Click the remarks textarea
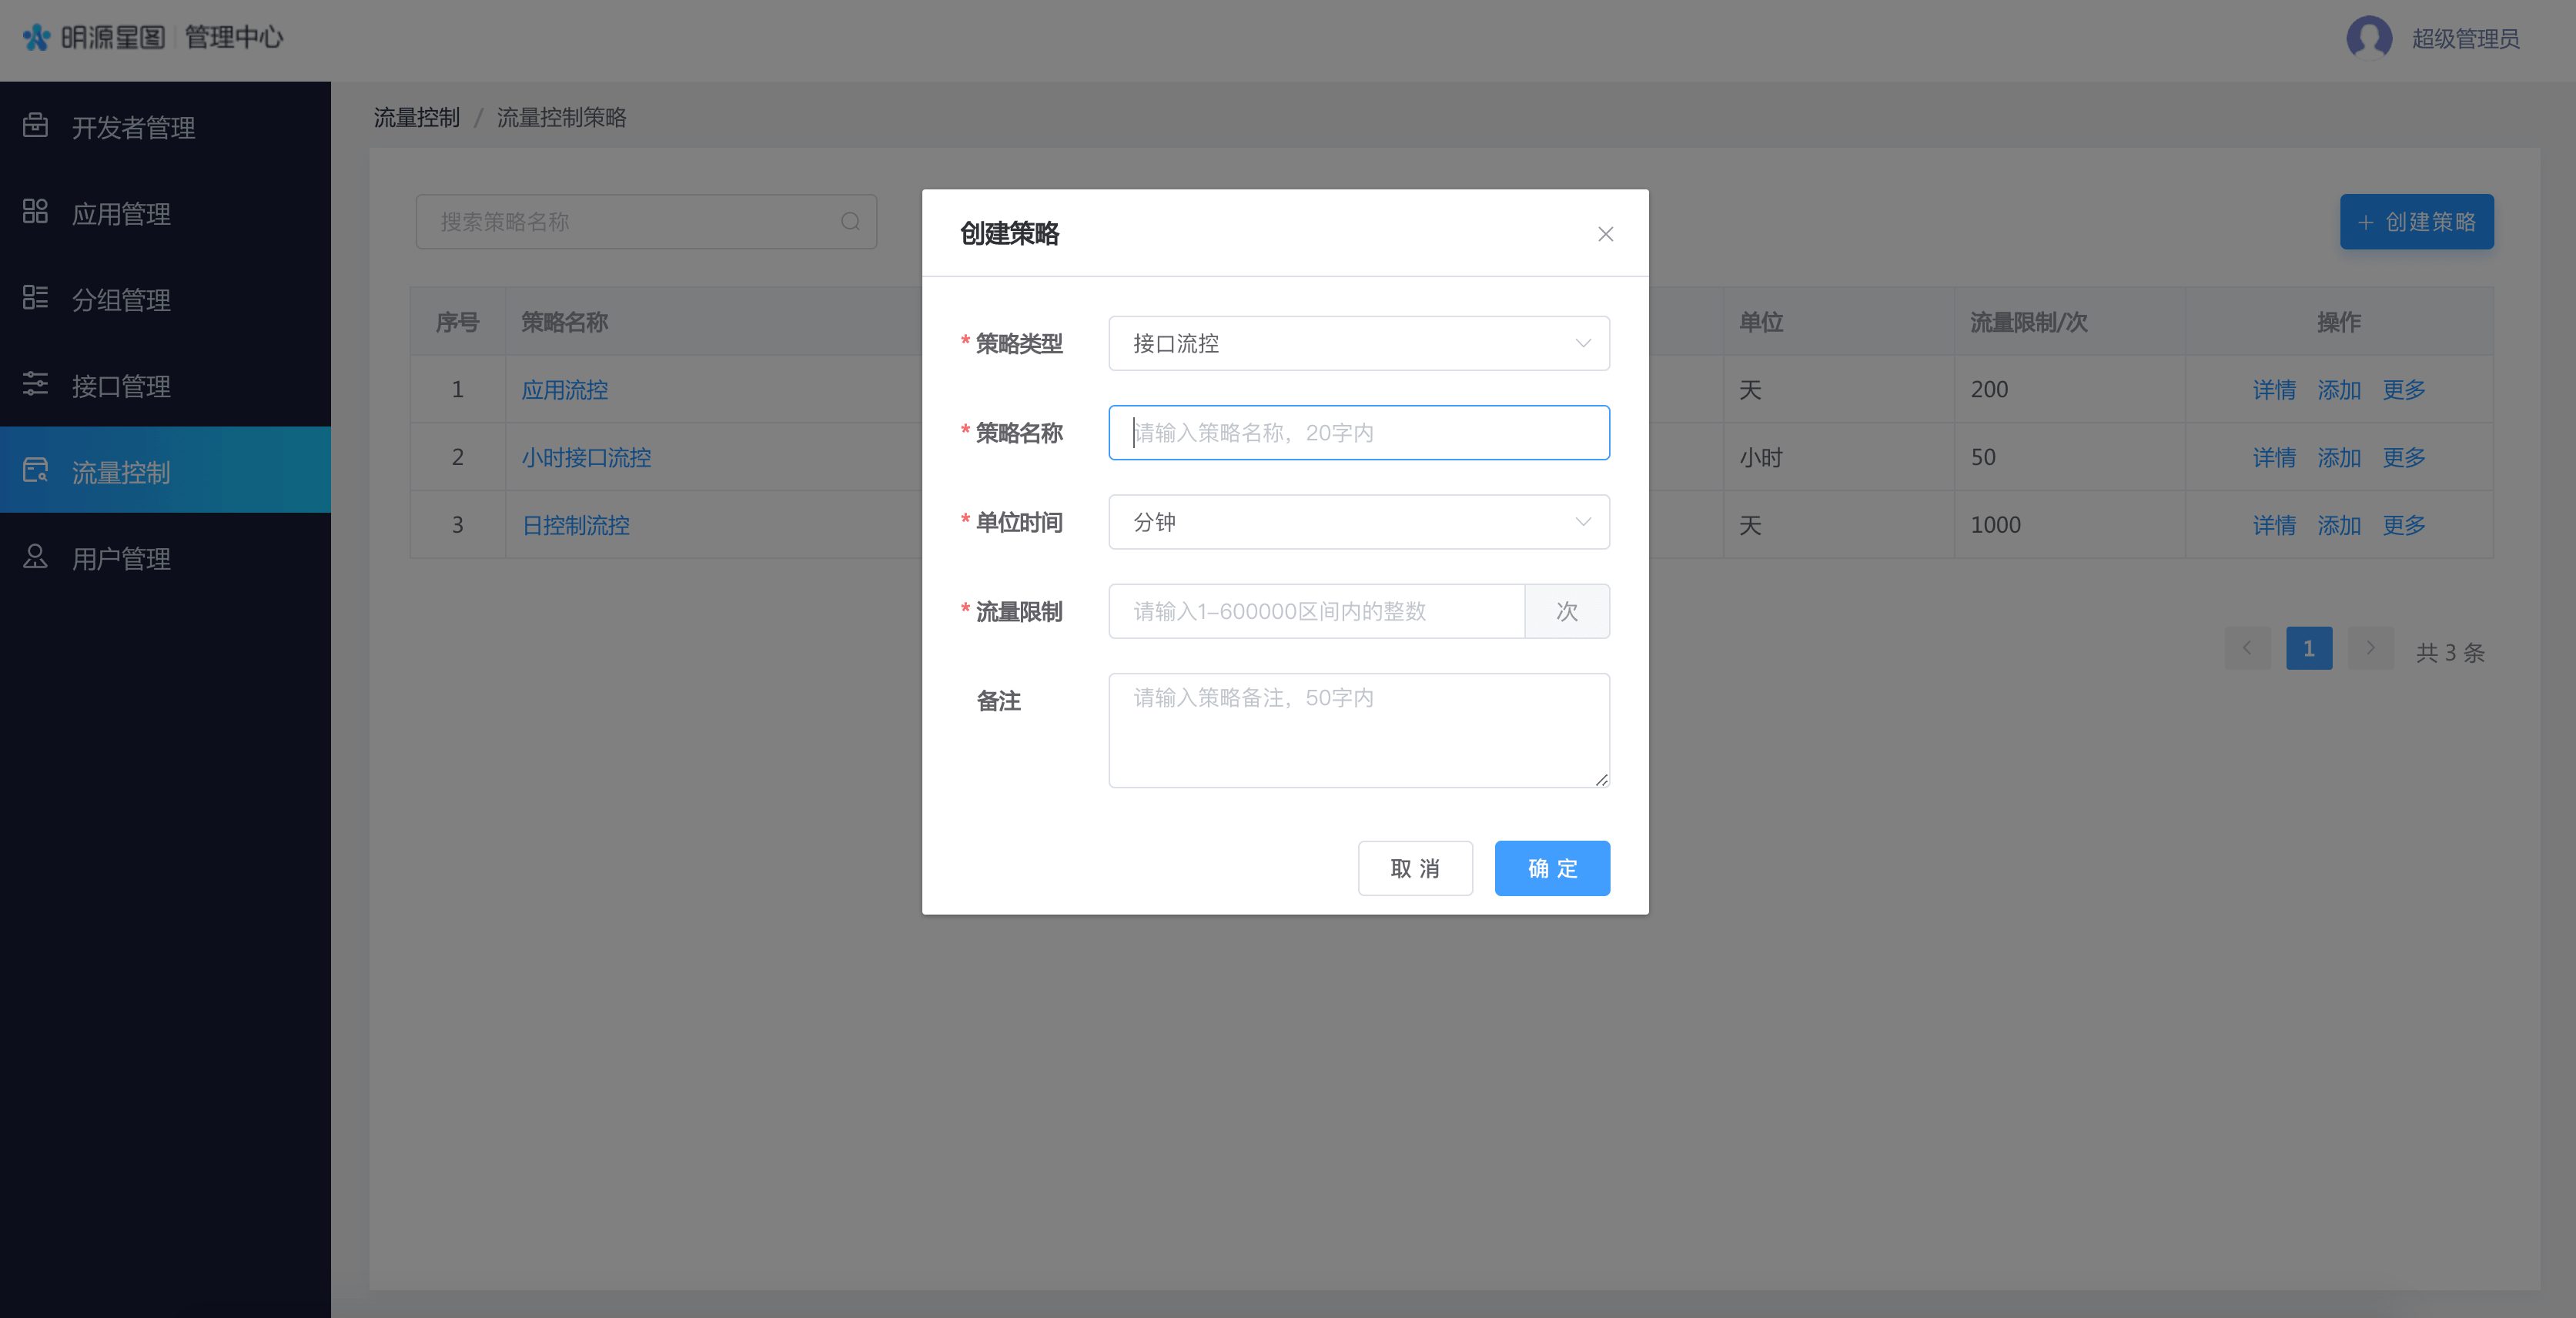Image resolution: width=2576 pixels, height=1318 pixels. click(x=1358, y=730)
